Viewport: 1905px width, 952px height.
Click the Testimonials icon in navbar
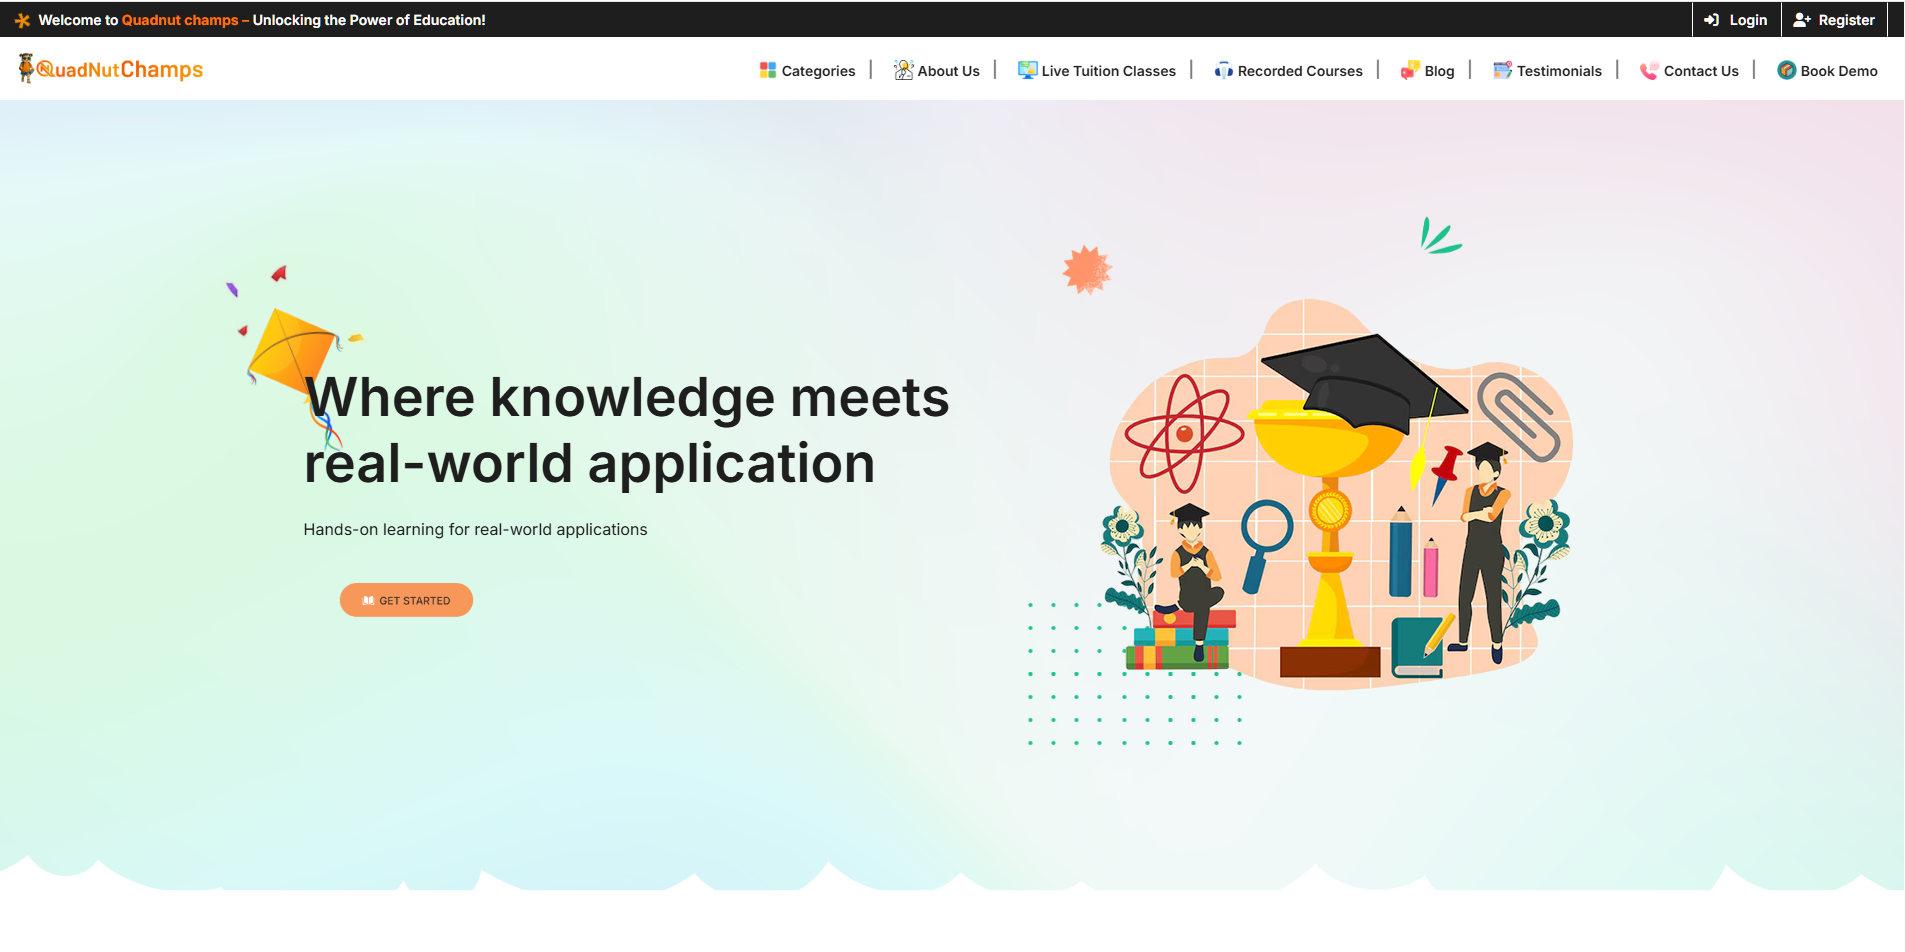(1502, 70)
